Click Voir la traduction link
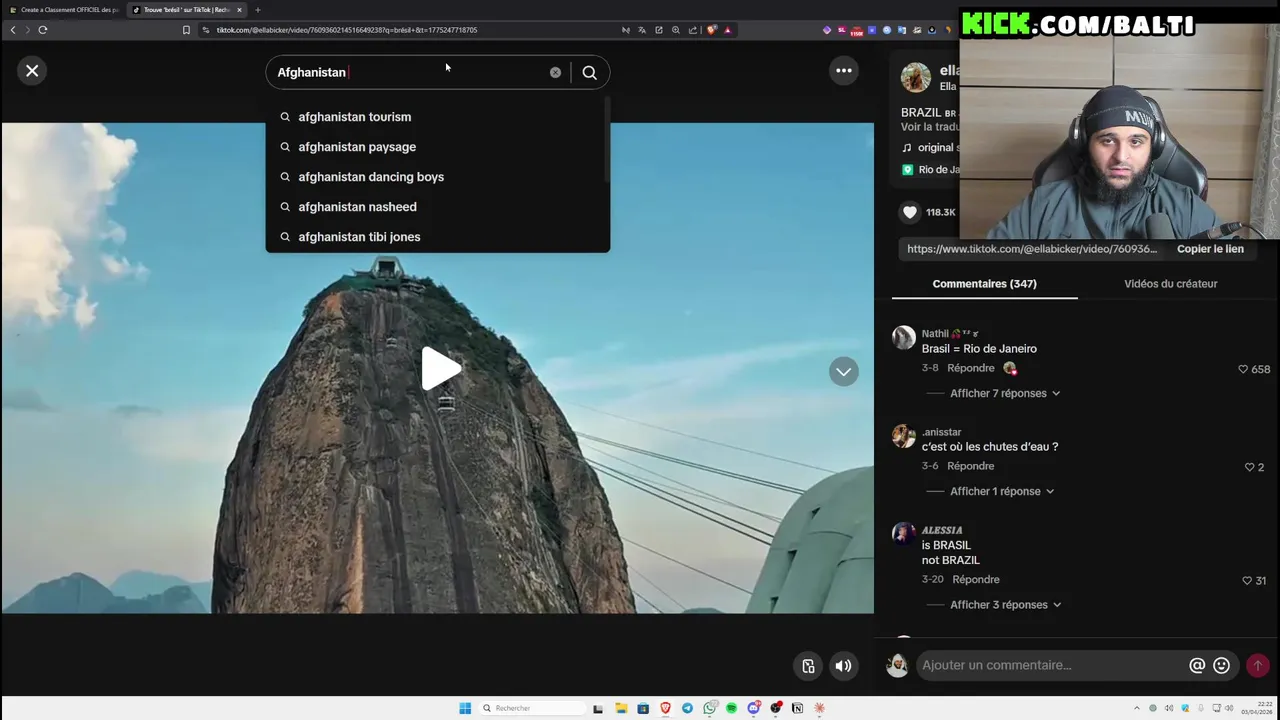 coord(930,127)
